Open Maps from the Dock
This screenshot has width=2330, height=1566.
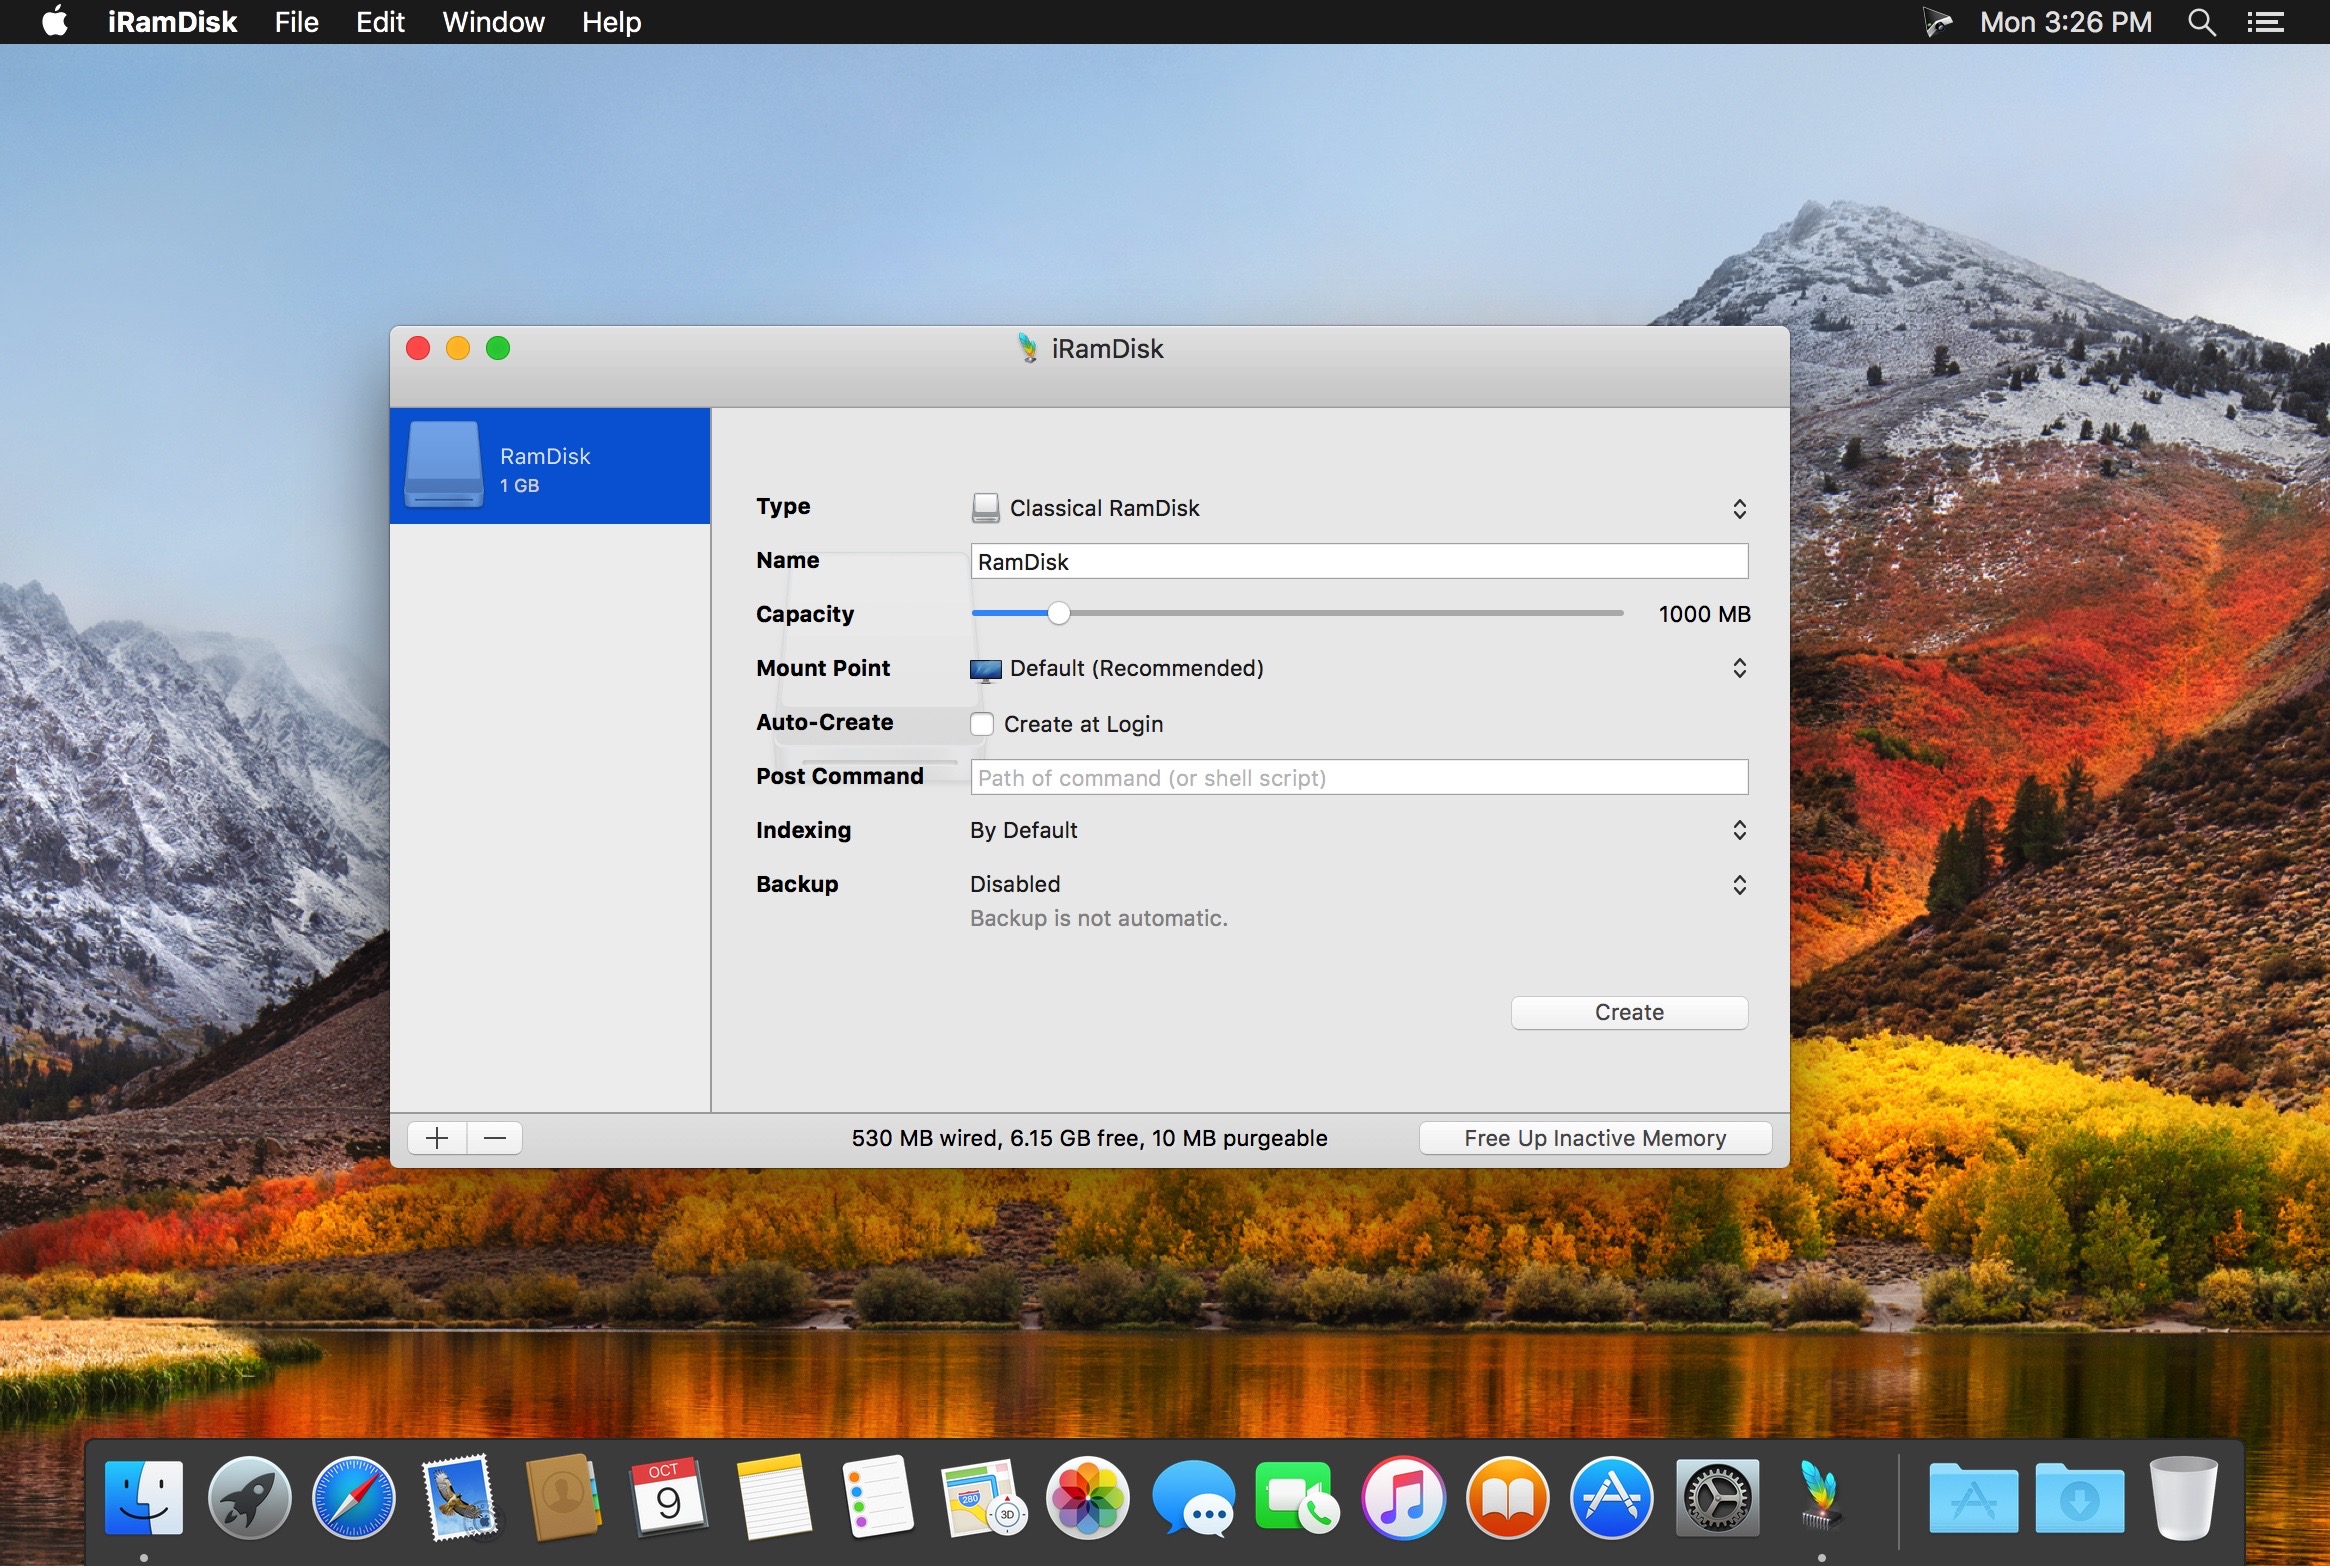point(983,1497)
